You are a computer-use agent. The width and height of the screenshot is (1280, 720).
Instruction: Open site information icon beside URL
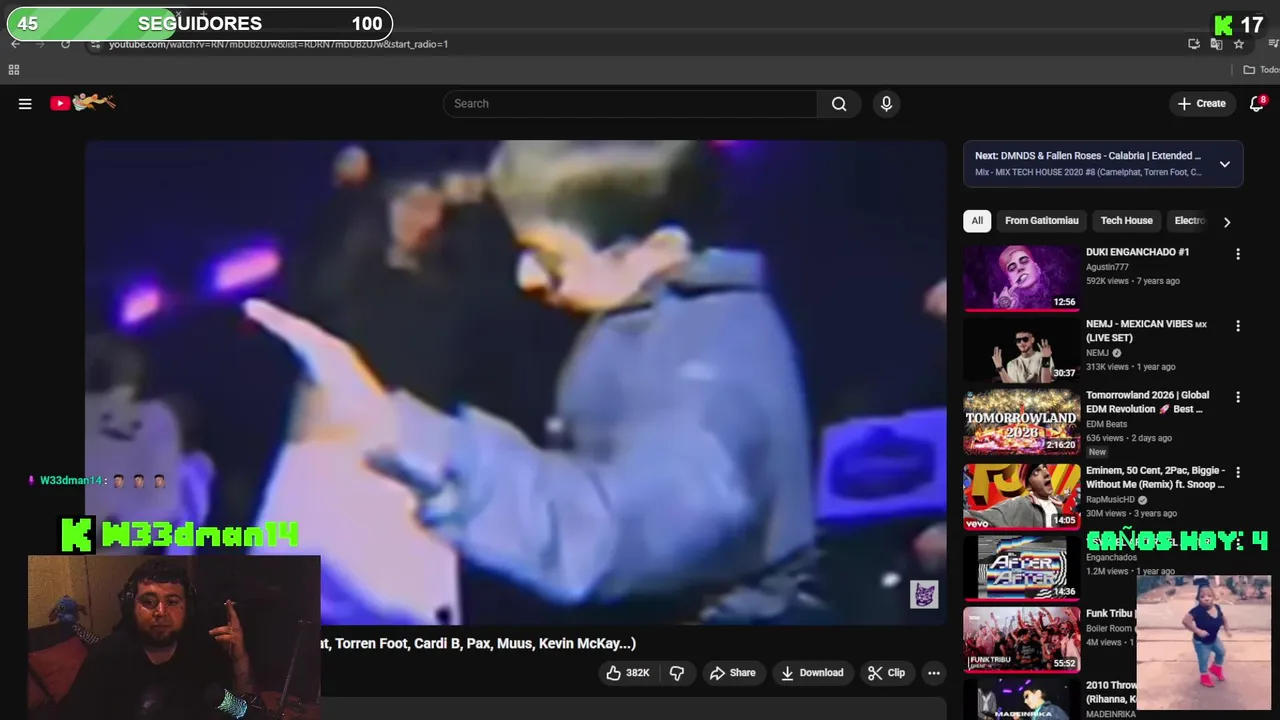pos(96,44)
